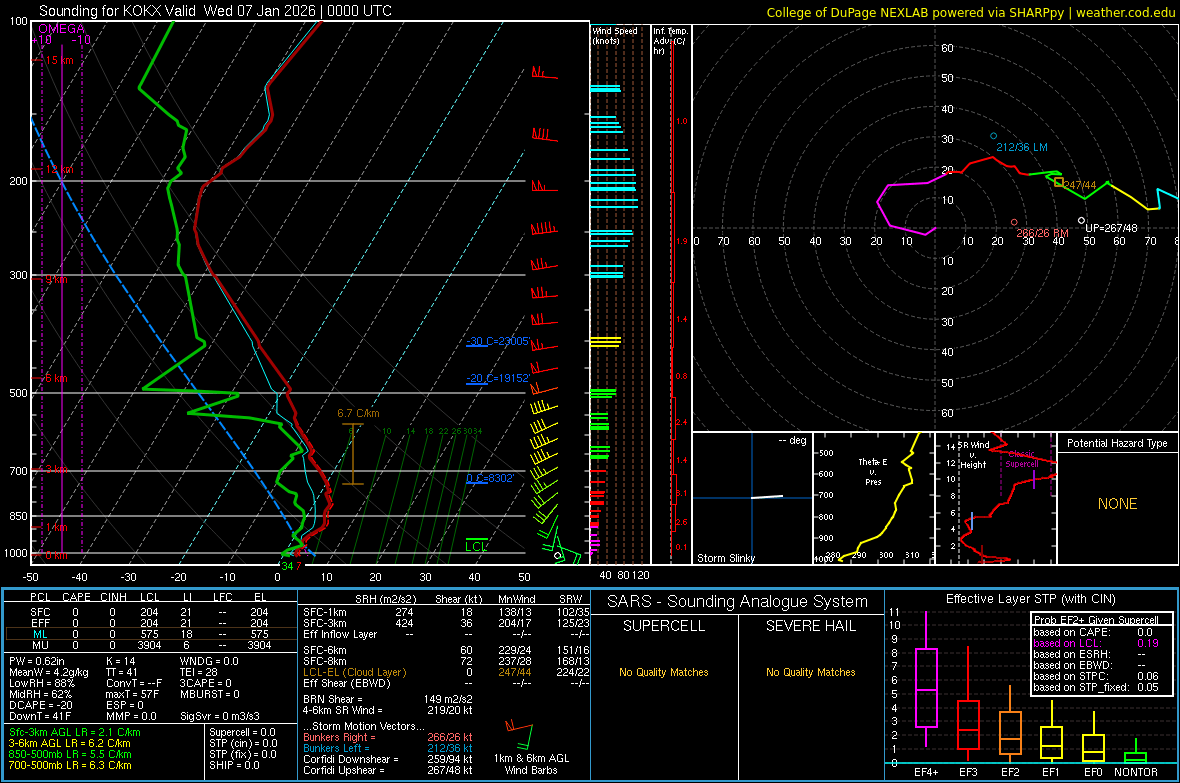Click the Classic Supercell label
This screenshot has width=1180, height=783.
[x=1022, y=459]
